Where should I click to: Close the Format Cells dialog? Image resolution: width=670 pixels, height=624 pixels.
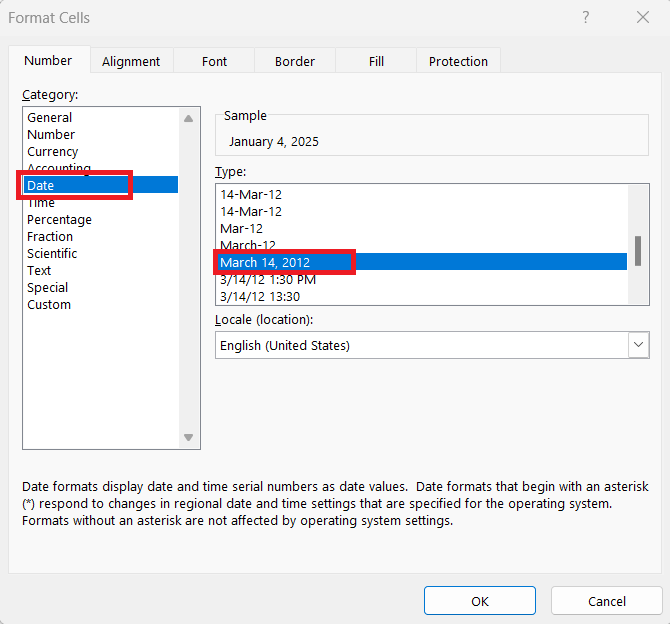[x=643, y=18]
